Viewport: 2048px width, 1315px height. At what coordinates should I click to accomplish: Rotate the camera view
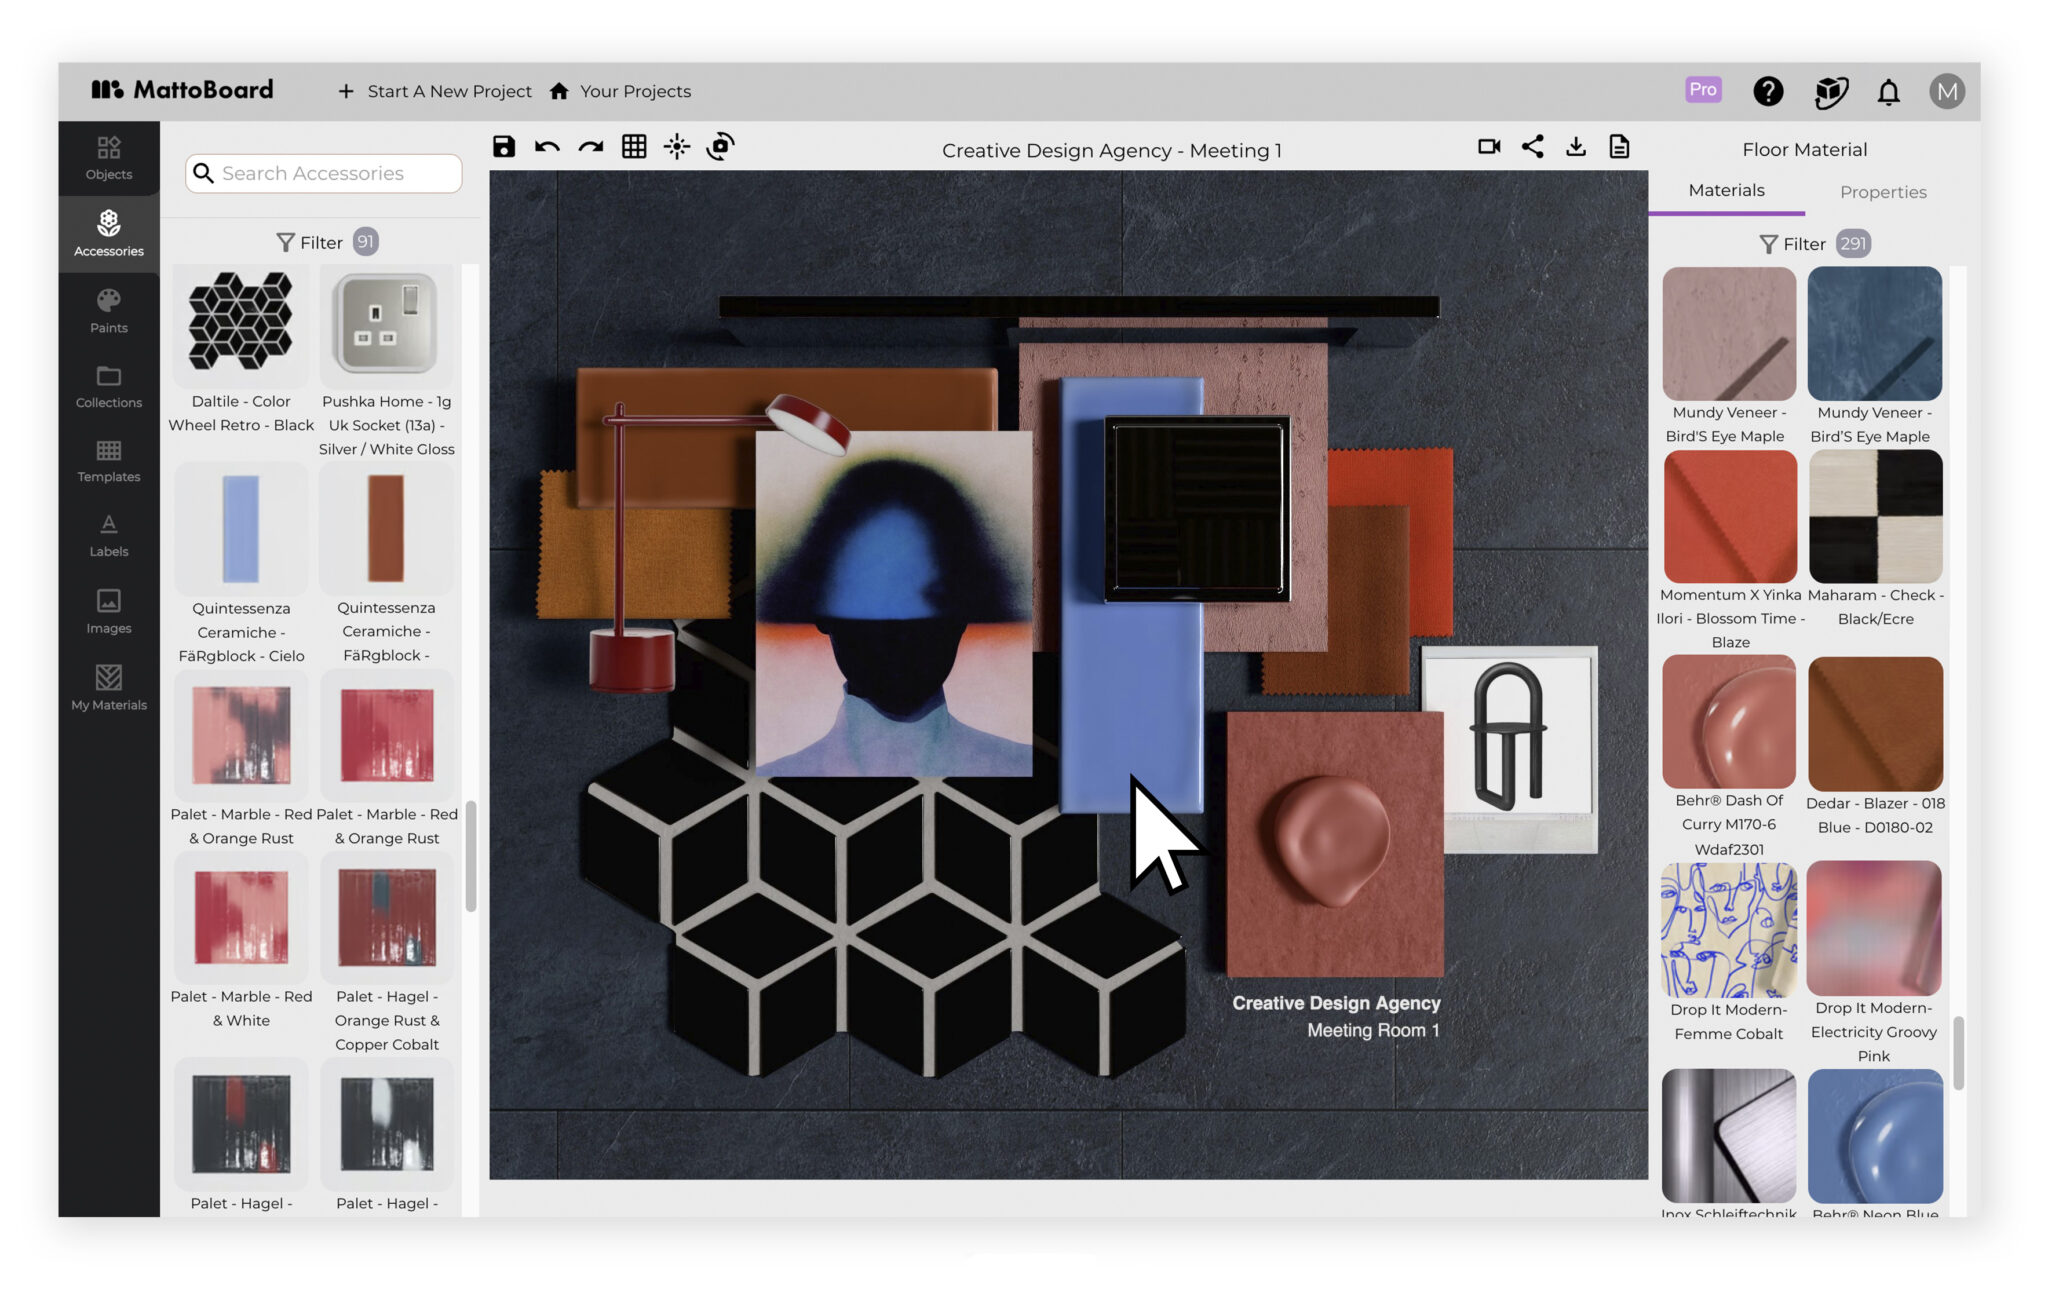721,146
